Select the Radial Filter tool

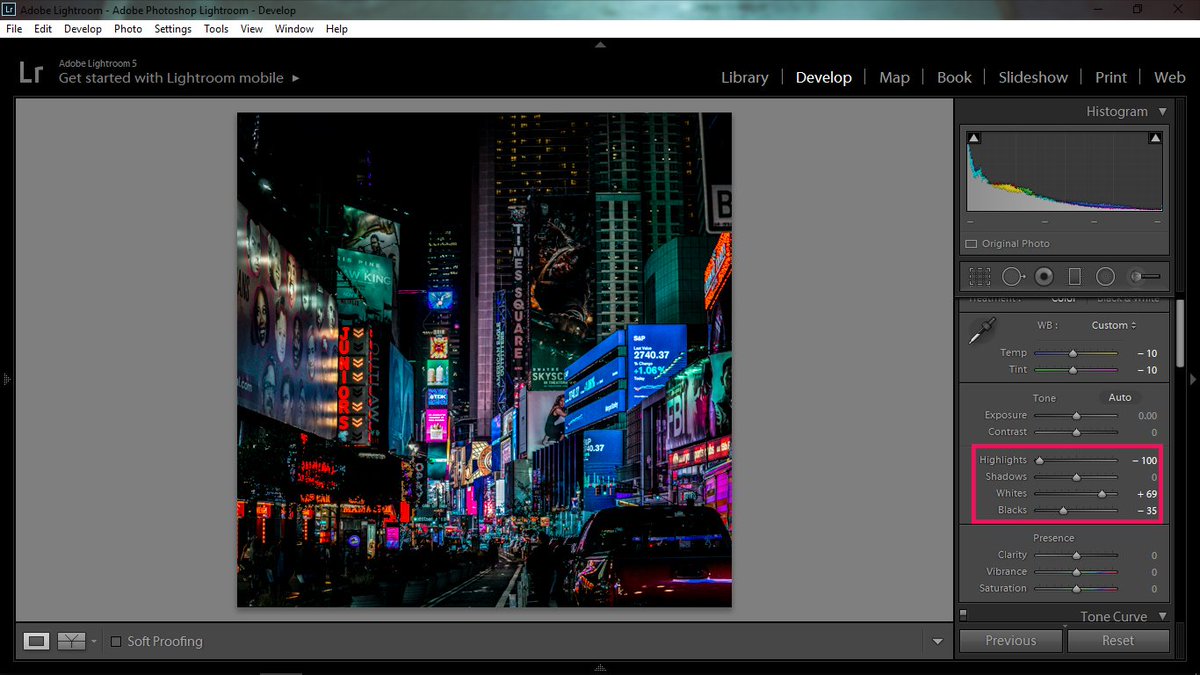point(1105,276)
